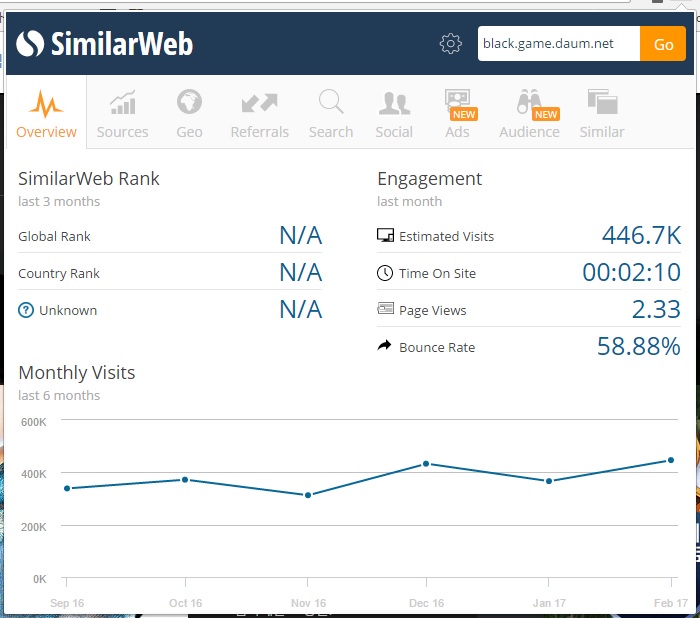The width and height of the screenshot is (700, 618).
Task: Click the 00:02:10 time on site value
Action: pos(632,272)
